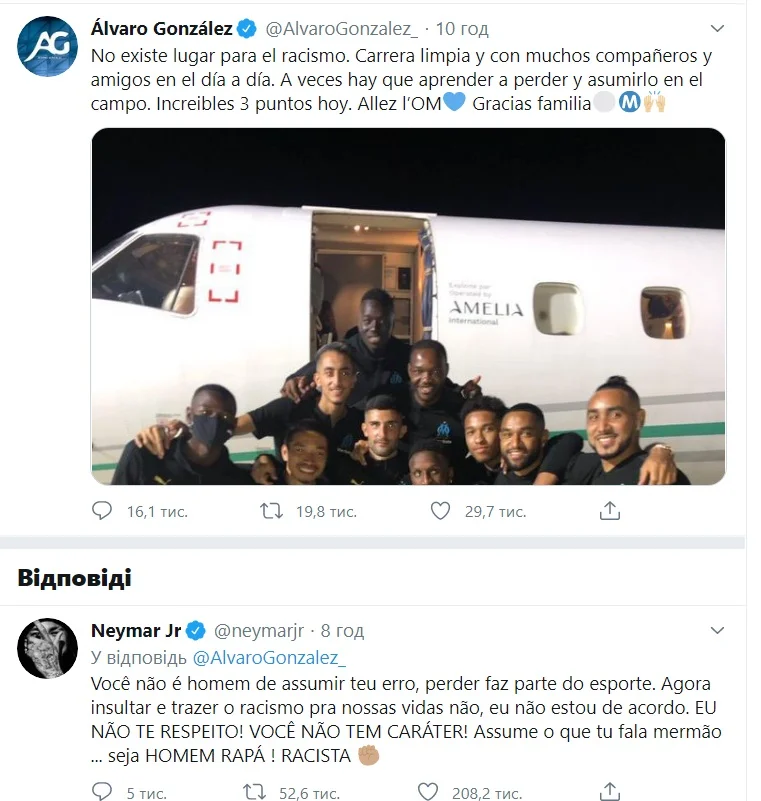This screenshot has height=801, width=761.
Task: Open the team photo by the airplane
Action: [408, 306]
